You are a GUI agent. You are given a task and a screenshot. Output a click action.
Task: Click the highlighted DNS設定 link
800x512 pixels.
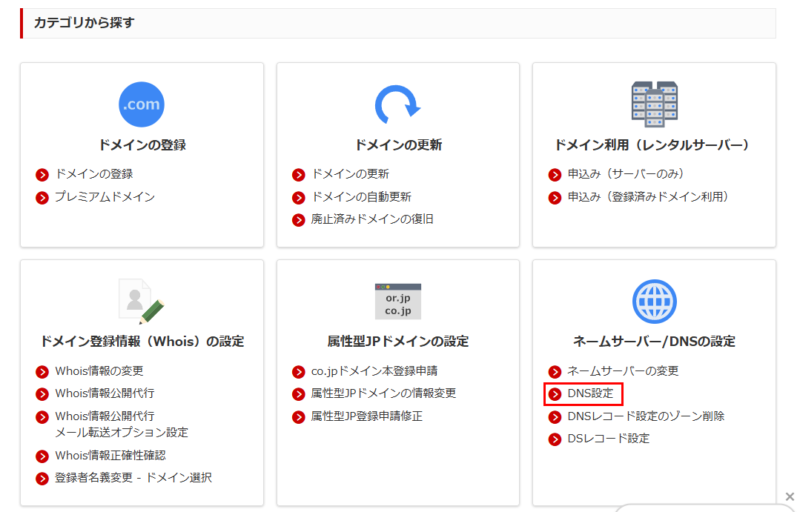pos(590,394)
